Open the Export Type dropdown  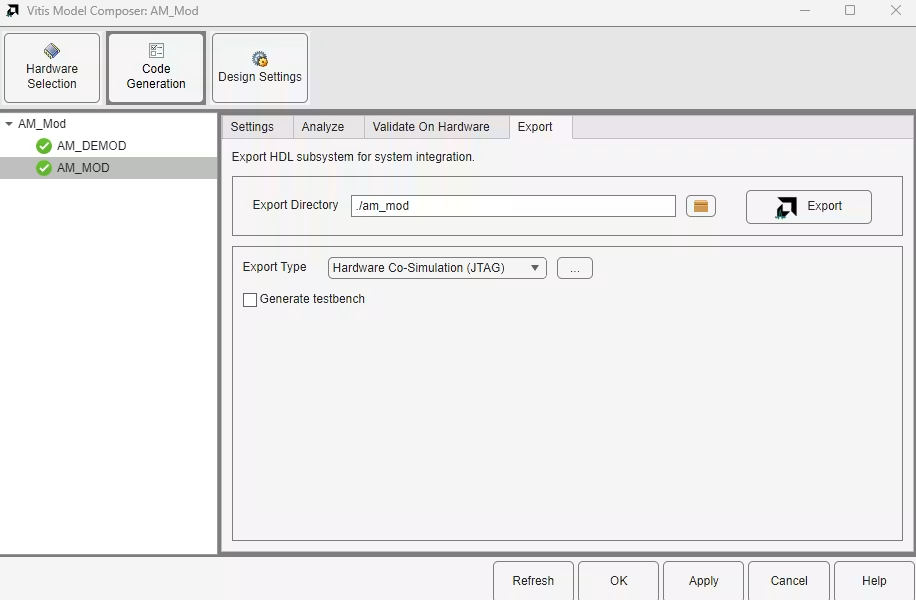437,268
